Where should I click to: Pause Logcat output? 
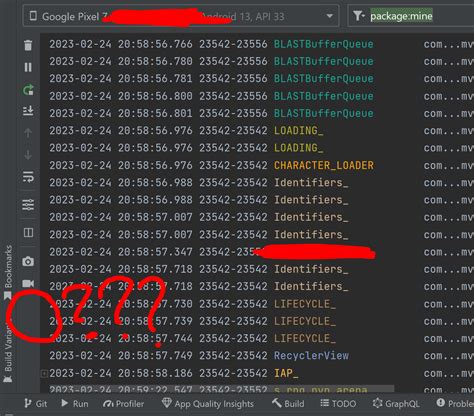click(x=28, y=67)
